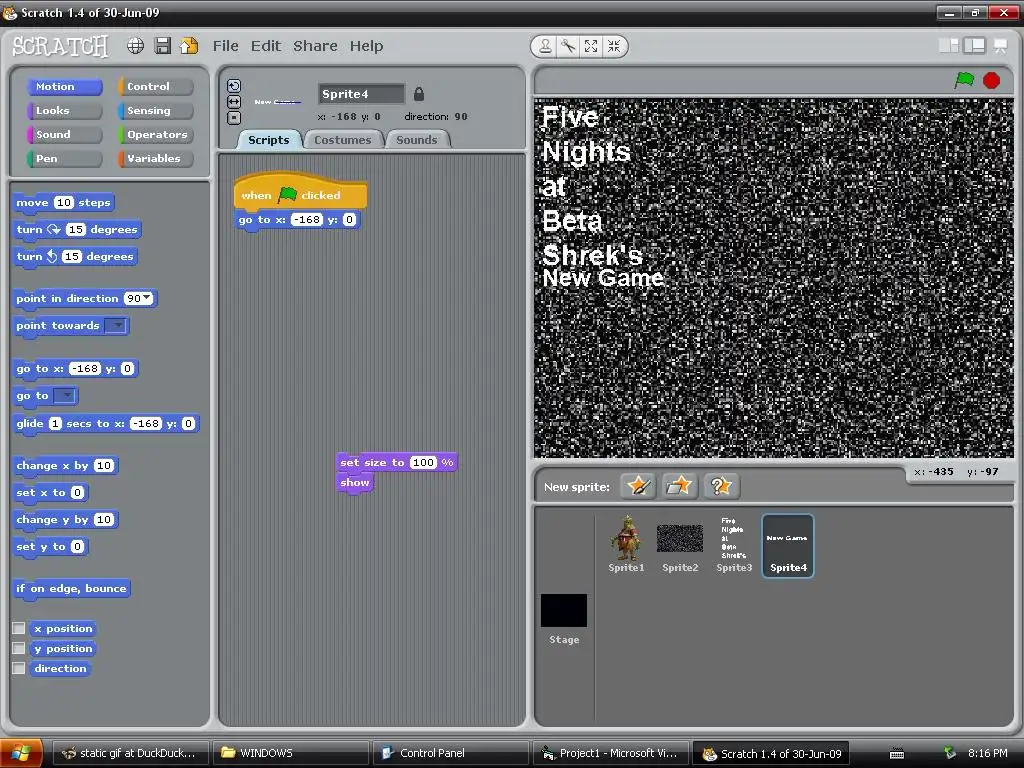Select Sprite2 static thumbnail

(x=680, y=544)
